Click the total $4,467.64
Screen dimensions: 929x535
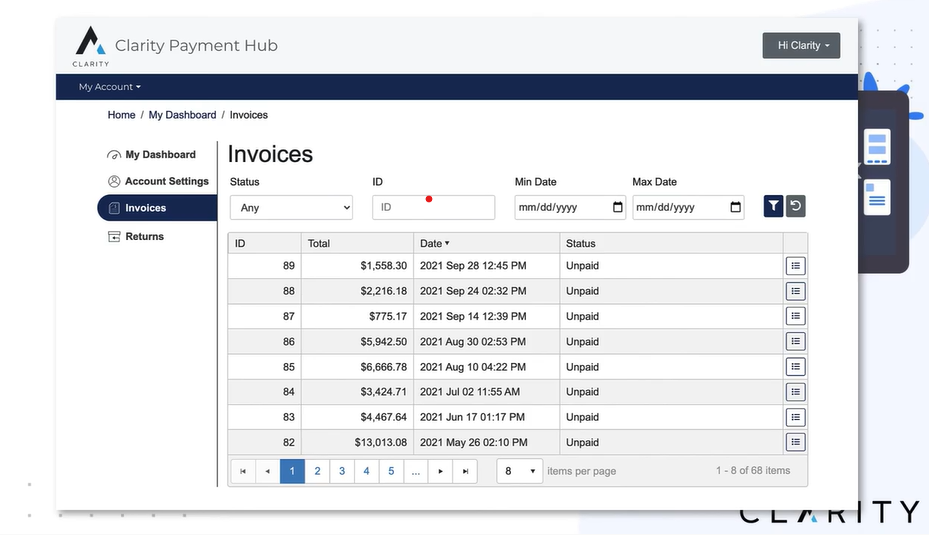383,417
